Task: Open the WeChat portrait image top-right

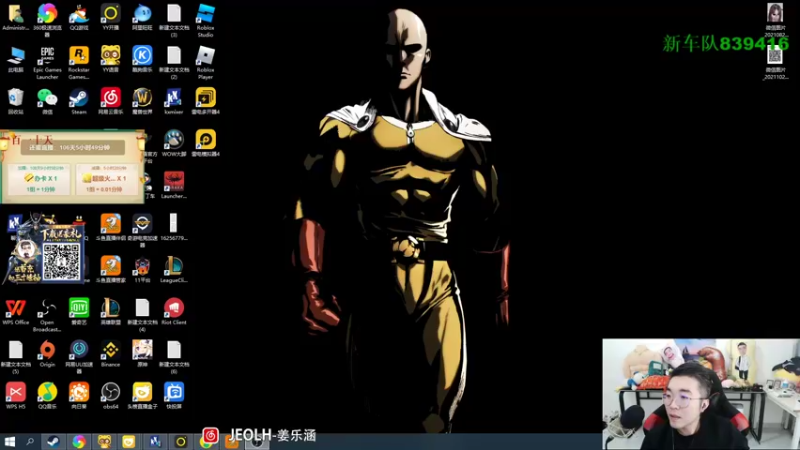Action: (774, 19)
